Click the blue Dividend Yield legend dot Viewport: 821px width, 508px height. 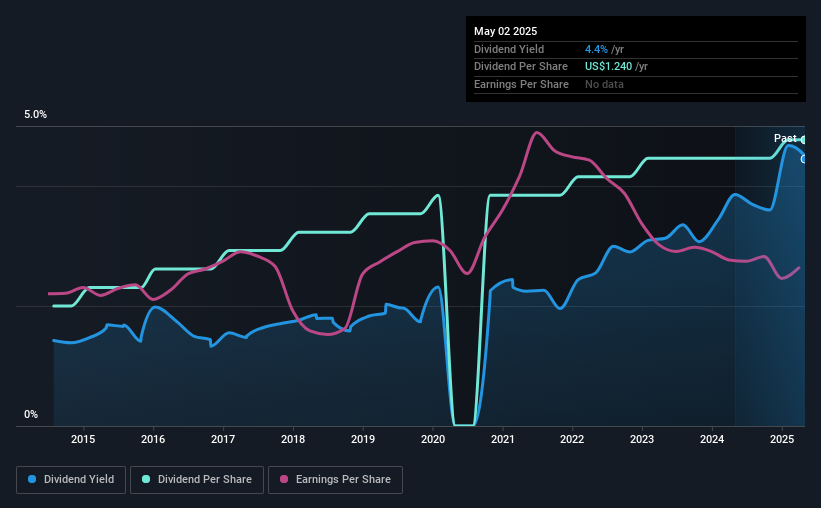(x=32, y=479)
